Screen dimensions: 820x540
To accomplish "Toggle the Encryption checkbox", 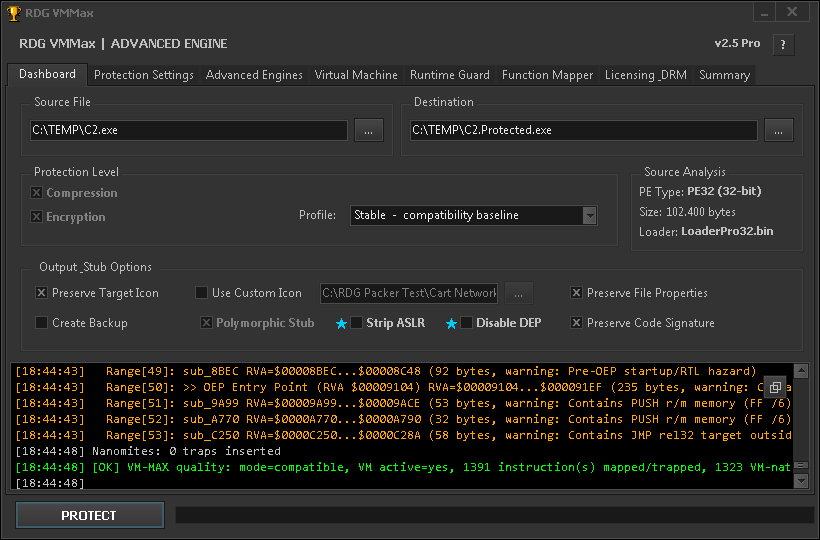I will (36, 216).
